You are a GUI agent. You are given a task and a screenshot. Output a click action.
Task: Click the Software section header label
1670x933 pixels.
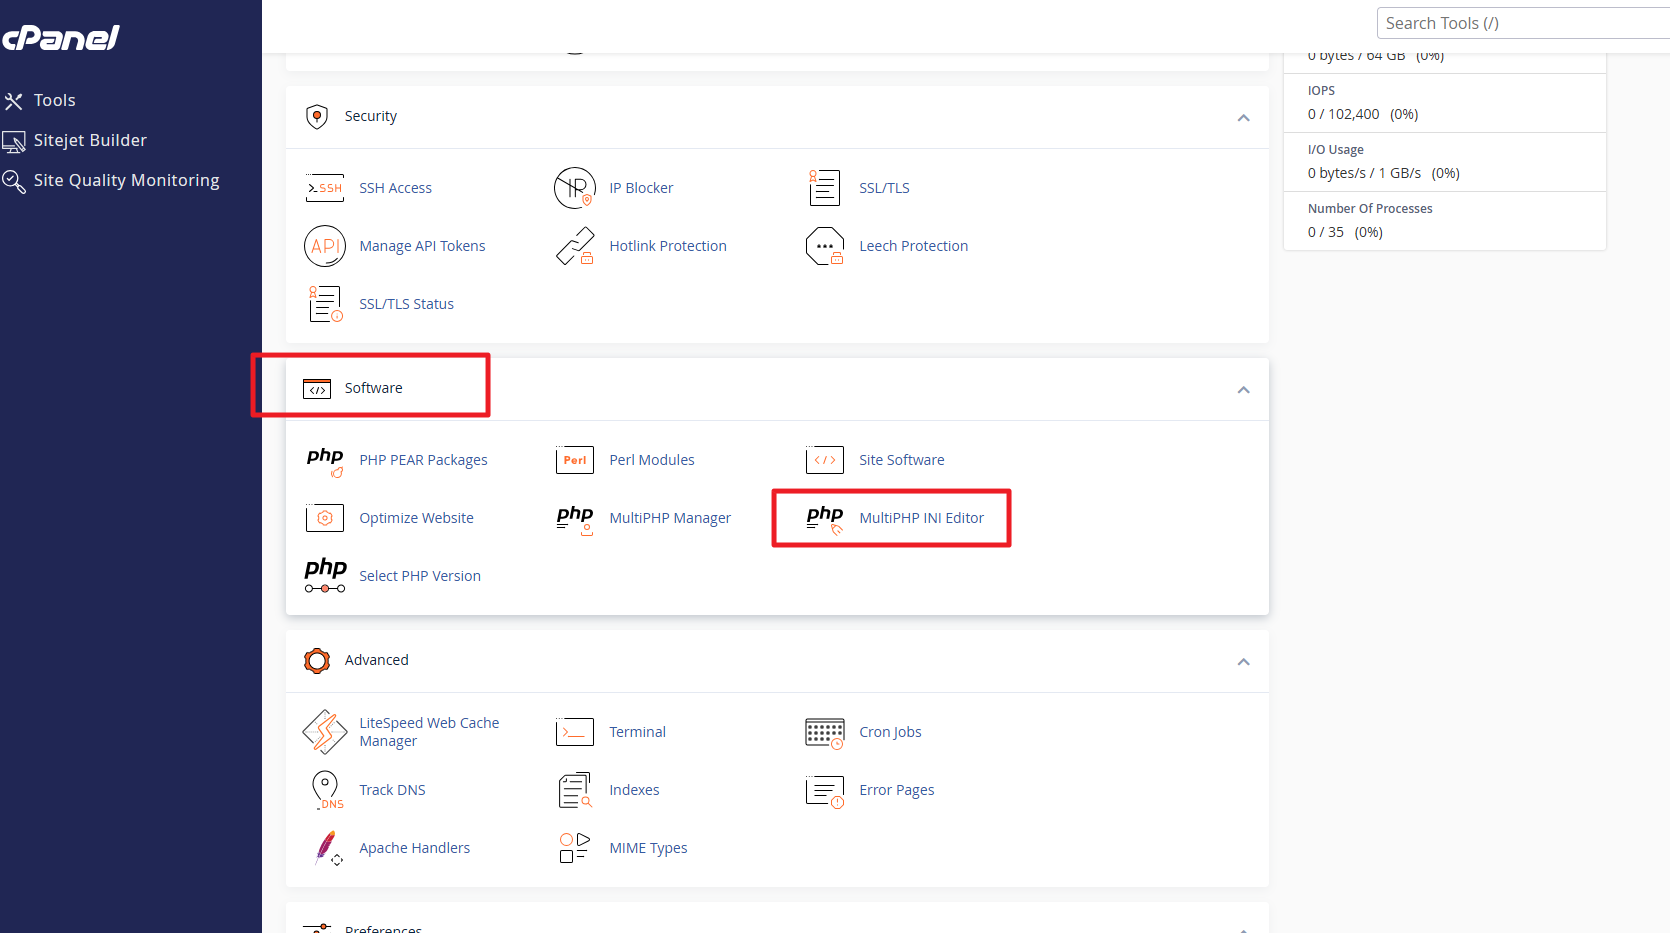[373, 388]
